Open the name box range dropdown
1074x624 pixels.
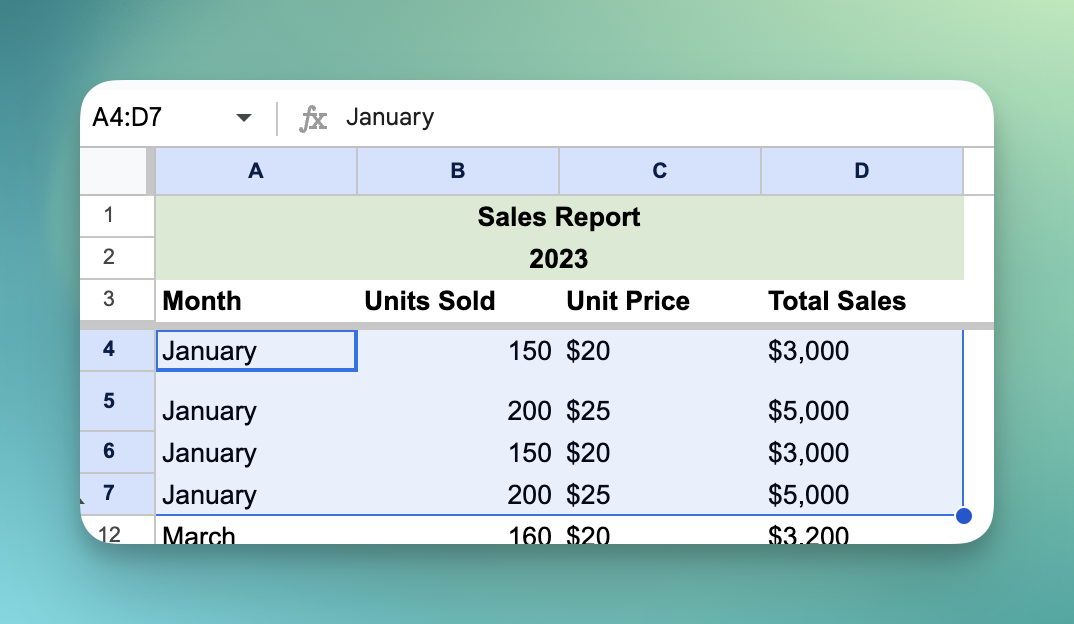tap(243, 117)
